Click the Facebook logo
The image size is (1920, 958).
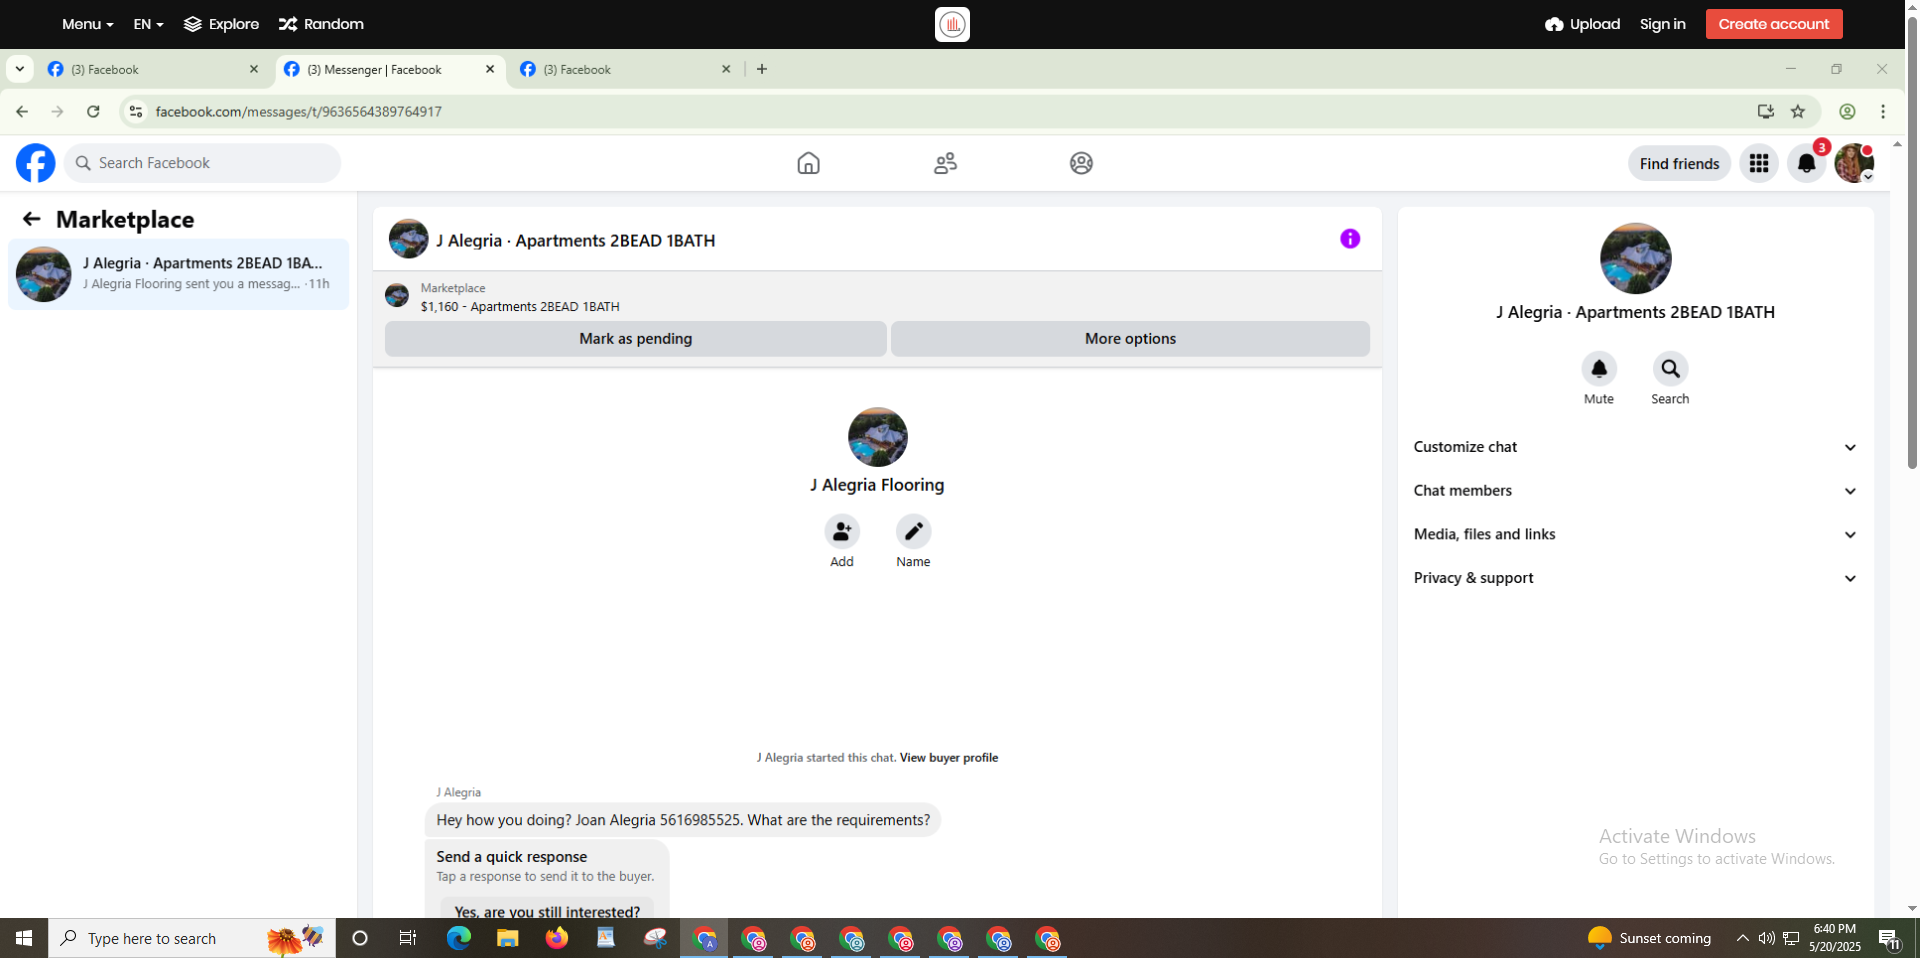point(35,163)
